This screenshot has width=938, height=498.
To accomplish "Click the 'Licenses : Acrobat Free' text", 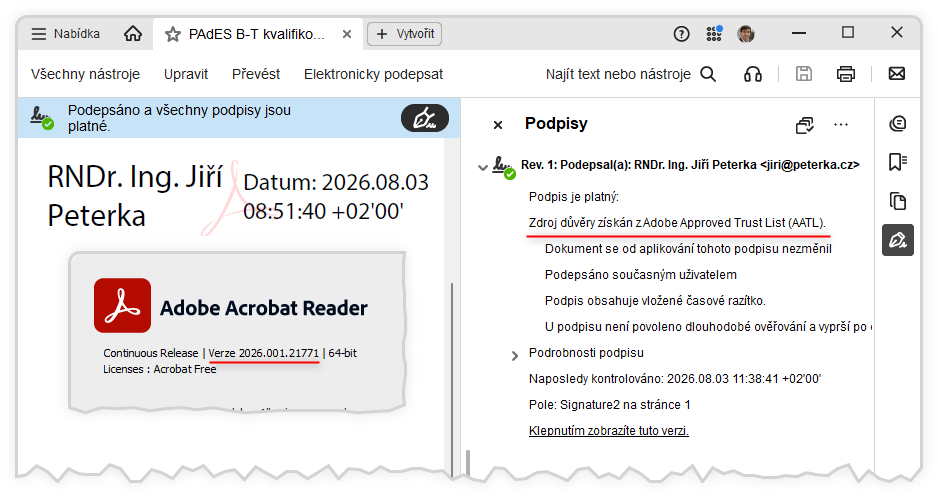I will click(159, 369).
